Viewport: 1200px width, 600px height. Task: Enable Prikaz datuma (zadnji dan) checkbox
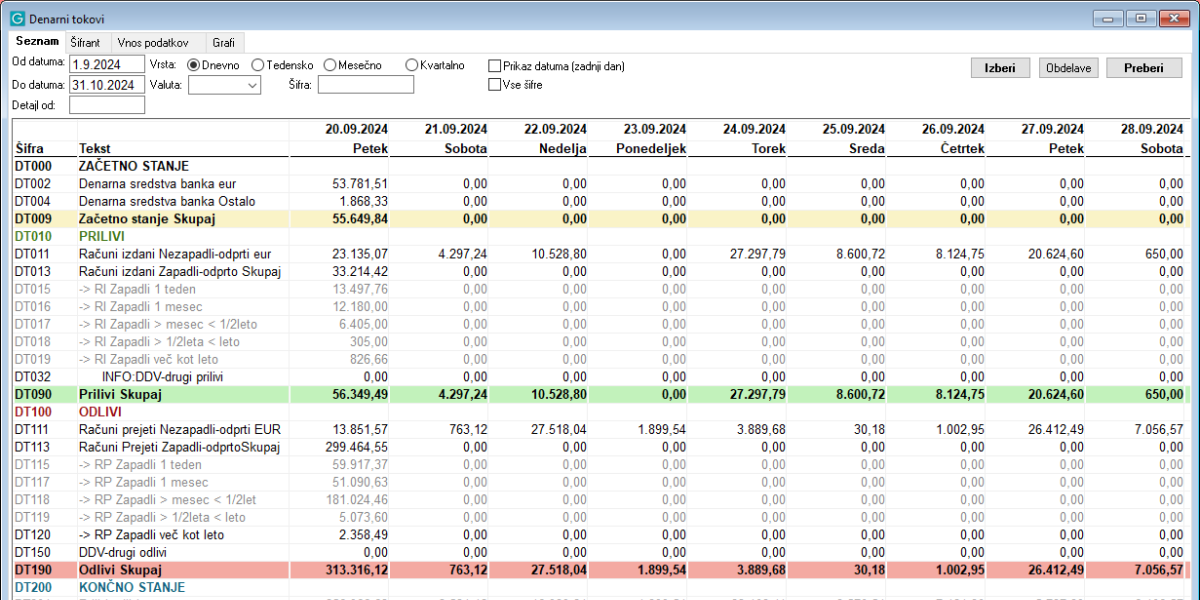[x=495, y=66]
